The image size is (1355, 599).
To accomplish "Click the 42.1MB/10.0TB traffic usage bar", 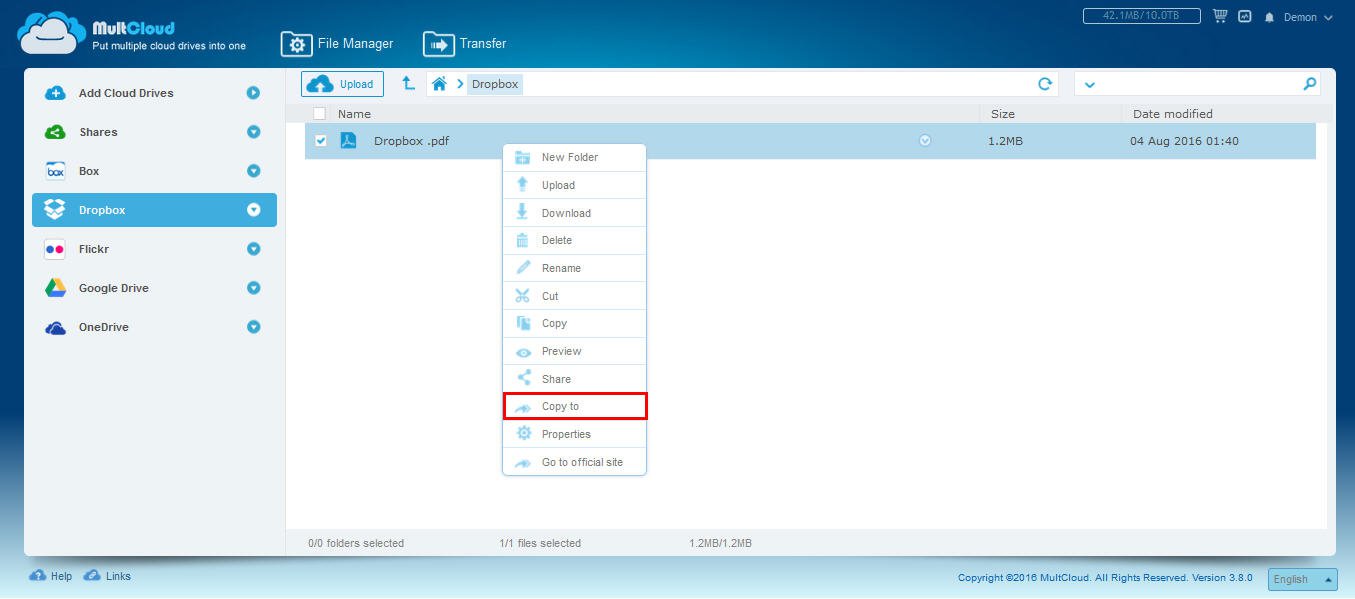I will coord(1142,16).
